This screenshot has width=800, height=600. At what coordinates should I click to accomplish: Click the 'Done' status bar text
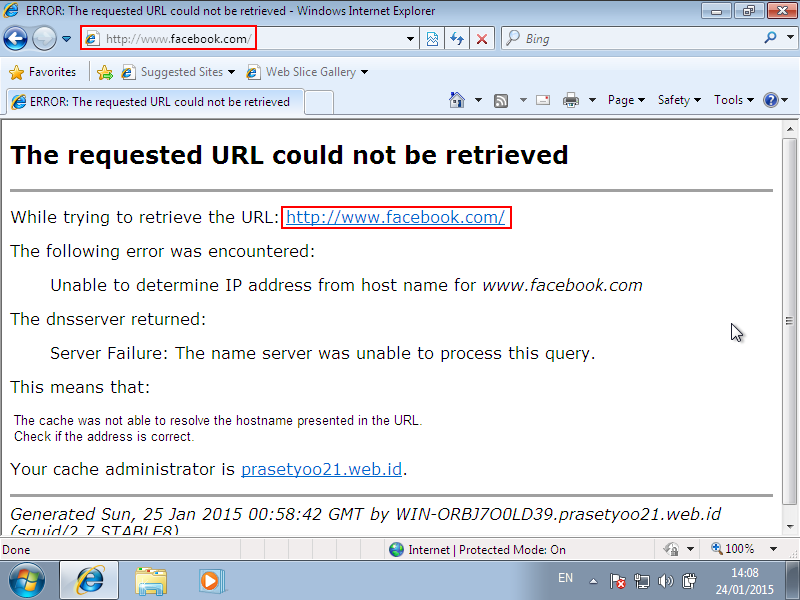pyautogui.click(x=16, y=550)
